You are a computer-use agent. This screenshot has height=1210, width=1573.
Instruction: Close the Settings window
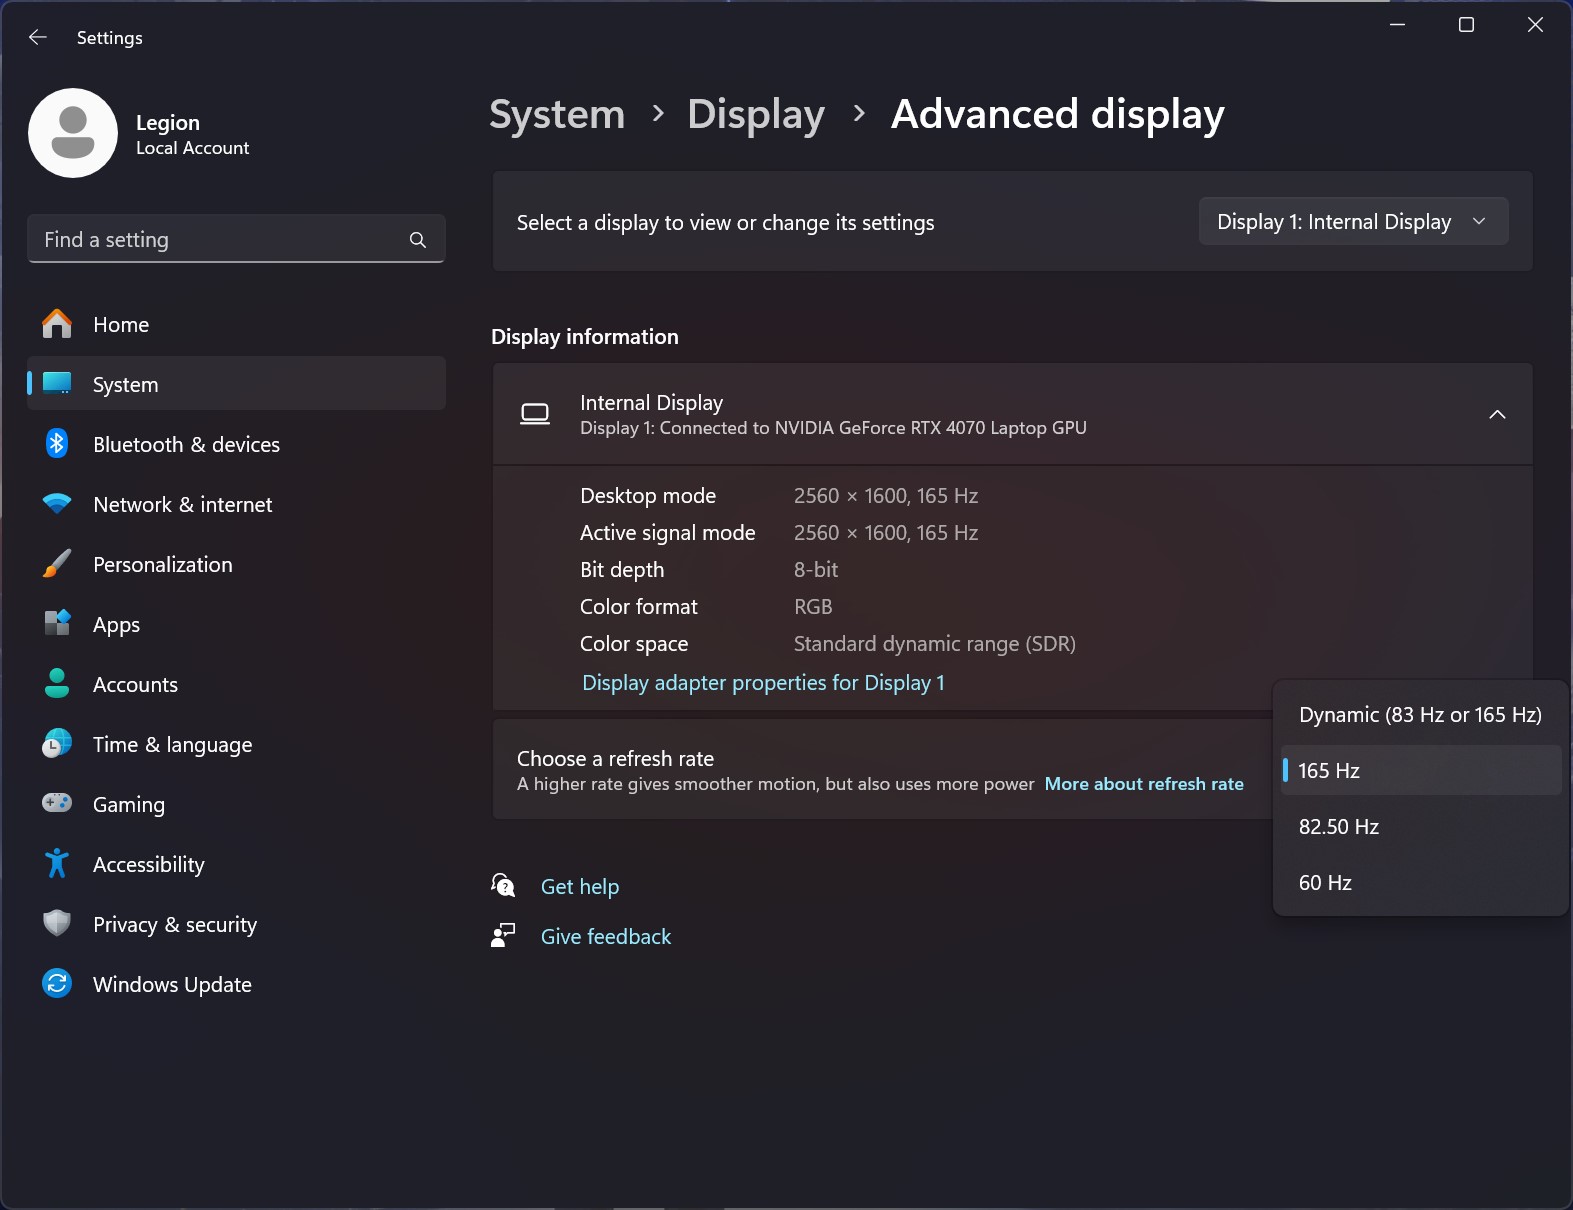click(1535, 25)
